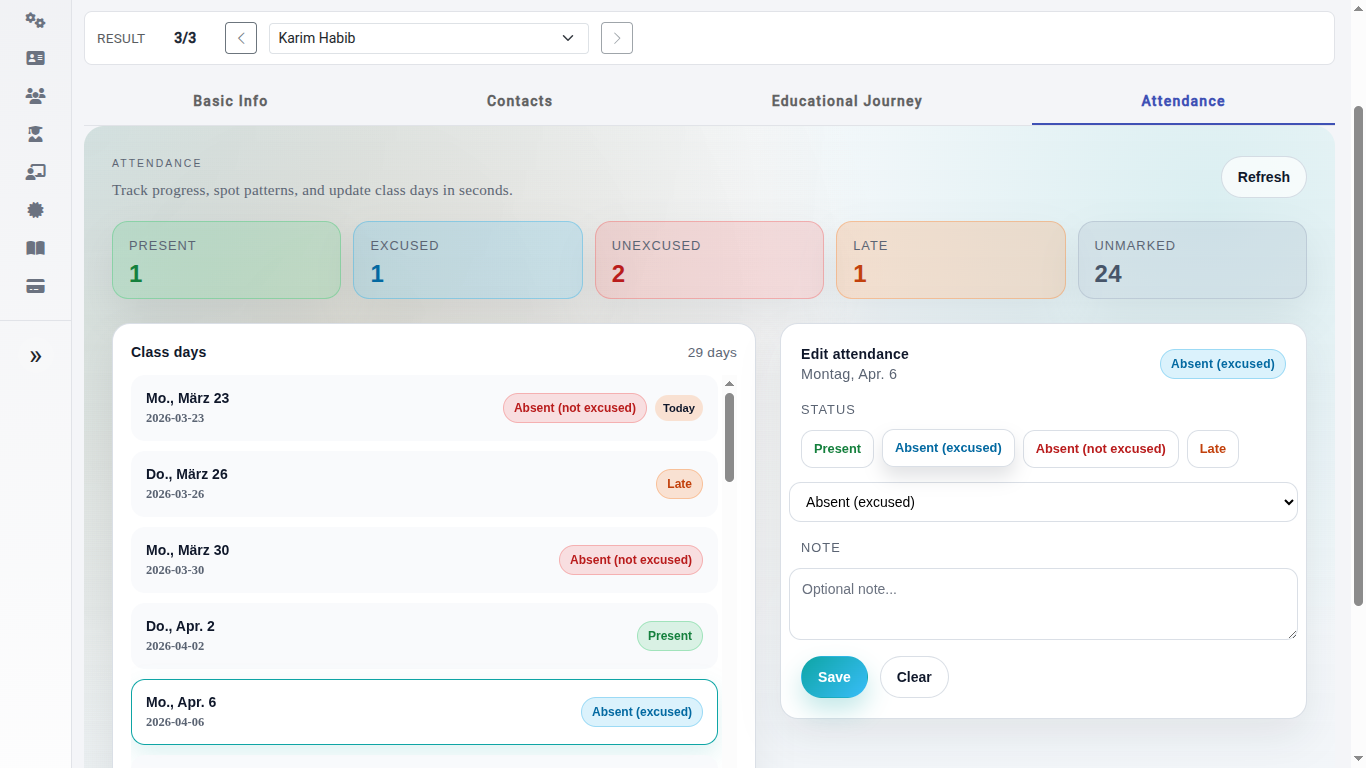Open the graduate student icon in sidebar
The height and width of the screenshot is (768, 1366).
coord(35,134)
